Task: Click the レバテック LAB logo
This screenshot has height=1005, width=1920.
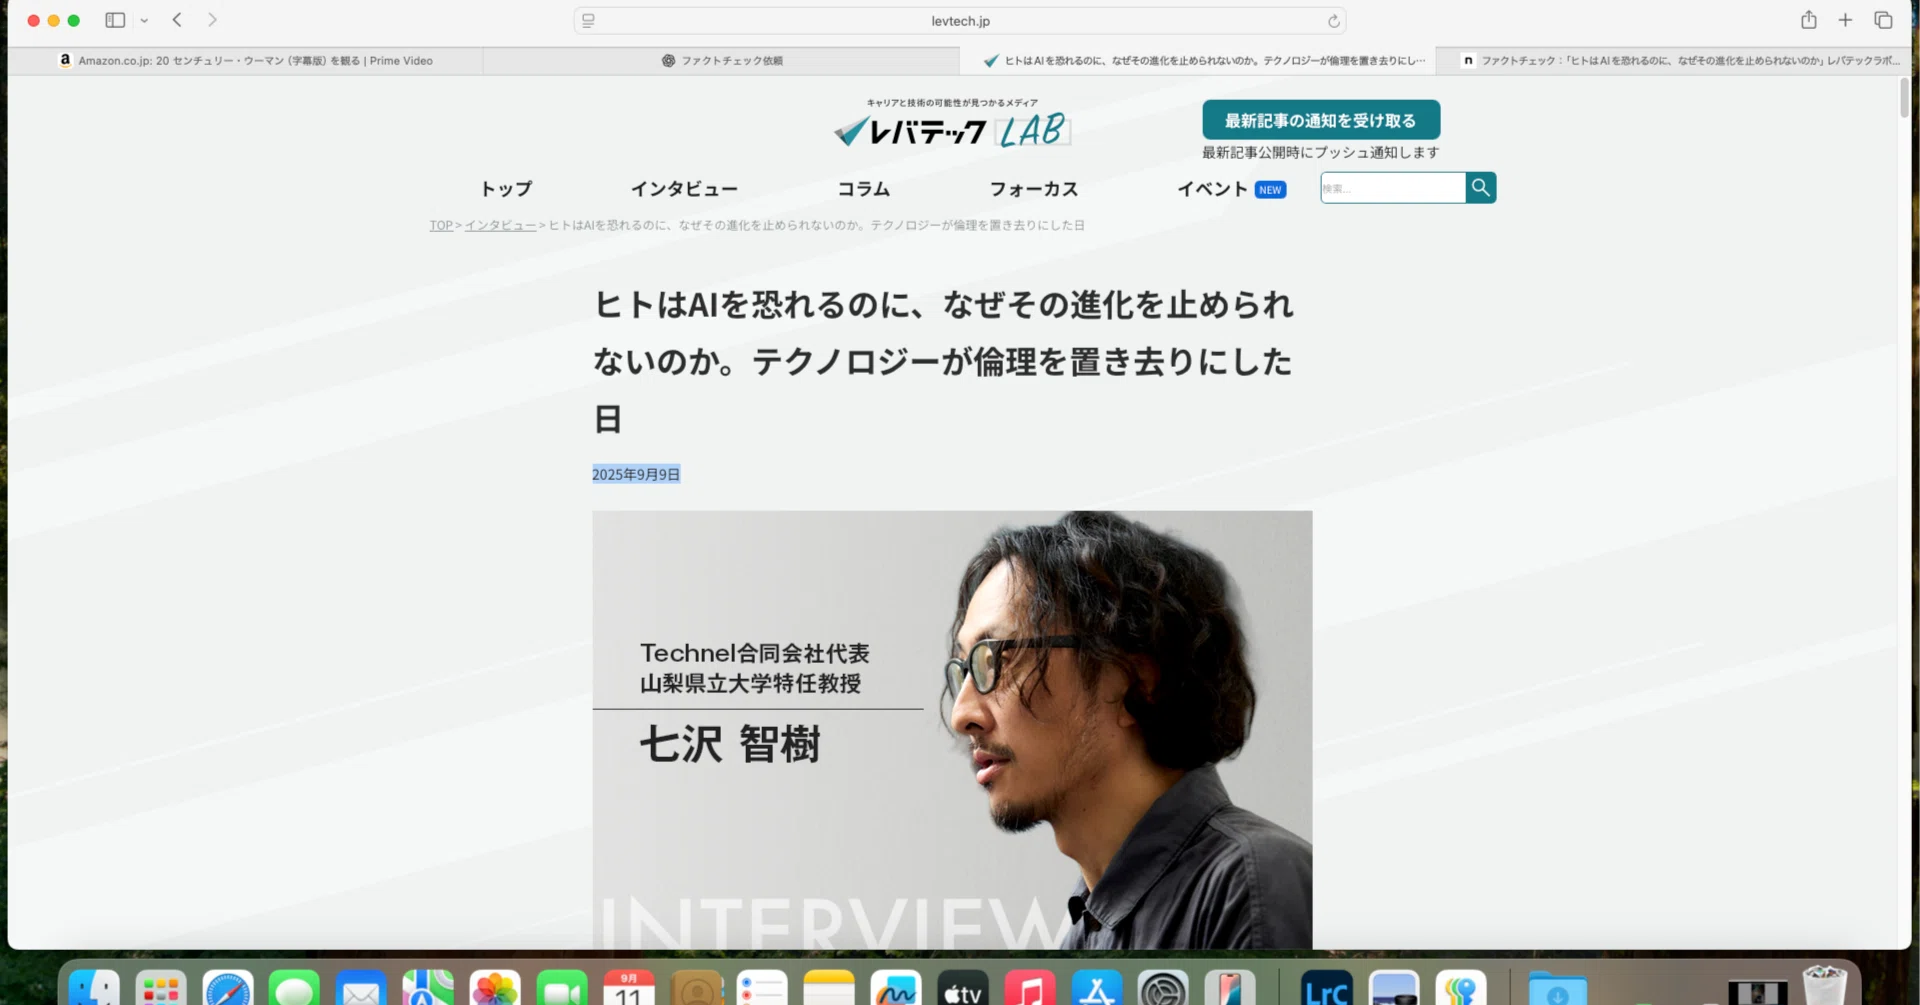Action: tap(952, 125)
